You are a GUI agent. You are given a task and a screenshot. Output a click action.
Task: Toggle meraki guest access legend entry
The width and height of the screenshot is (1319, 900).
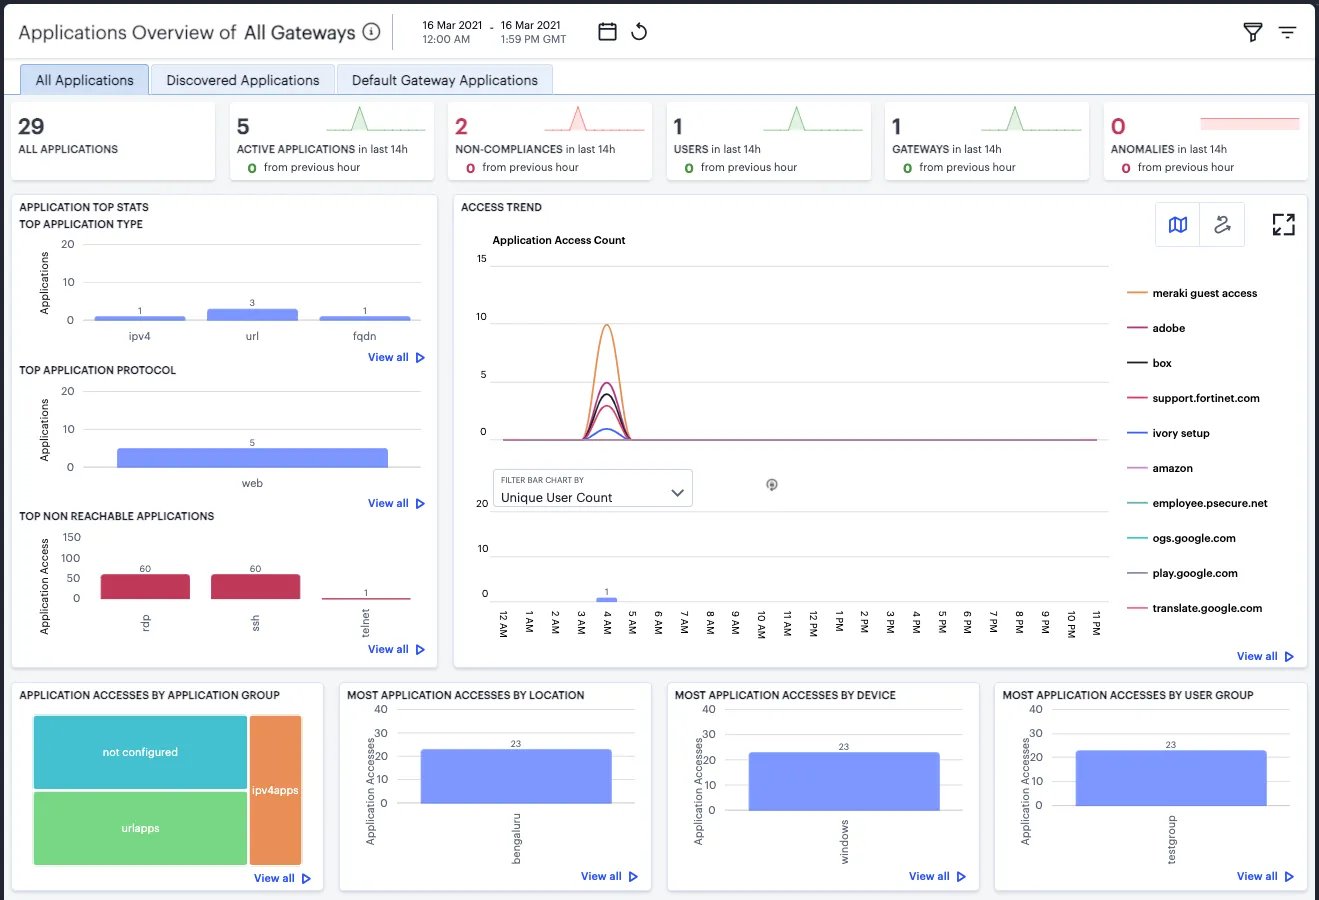tap(1192, 293)
